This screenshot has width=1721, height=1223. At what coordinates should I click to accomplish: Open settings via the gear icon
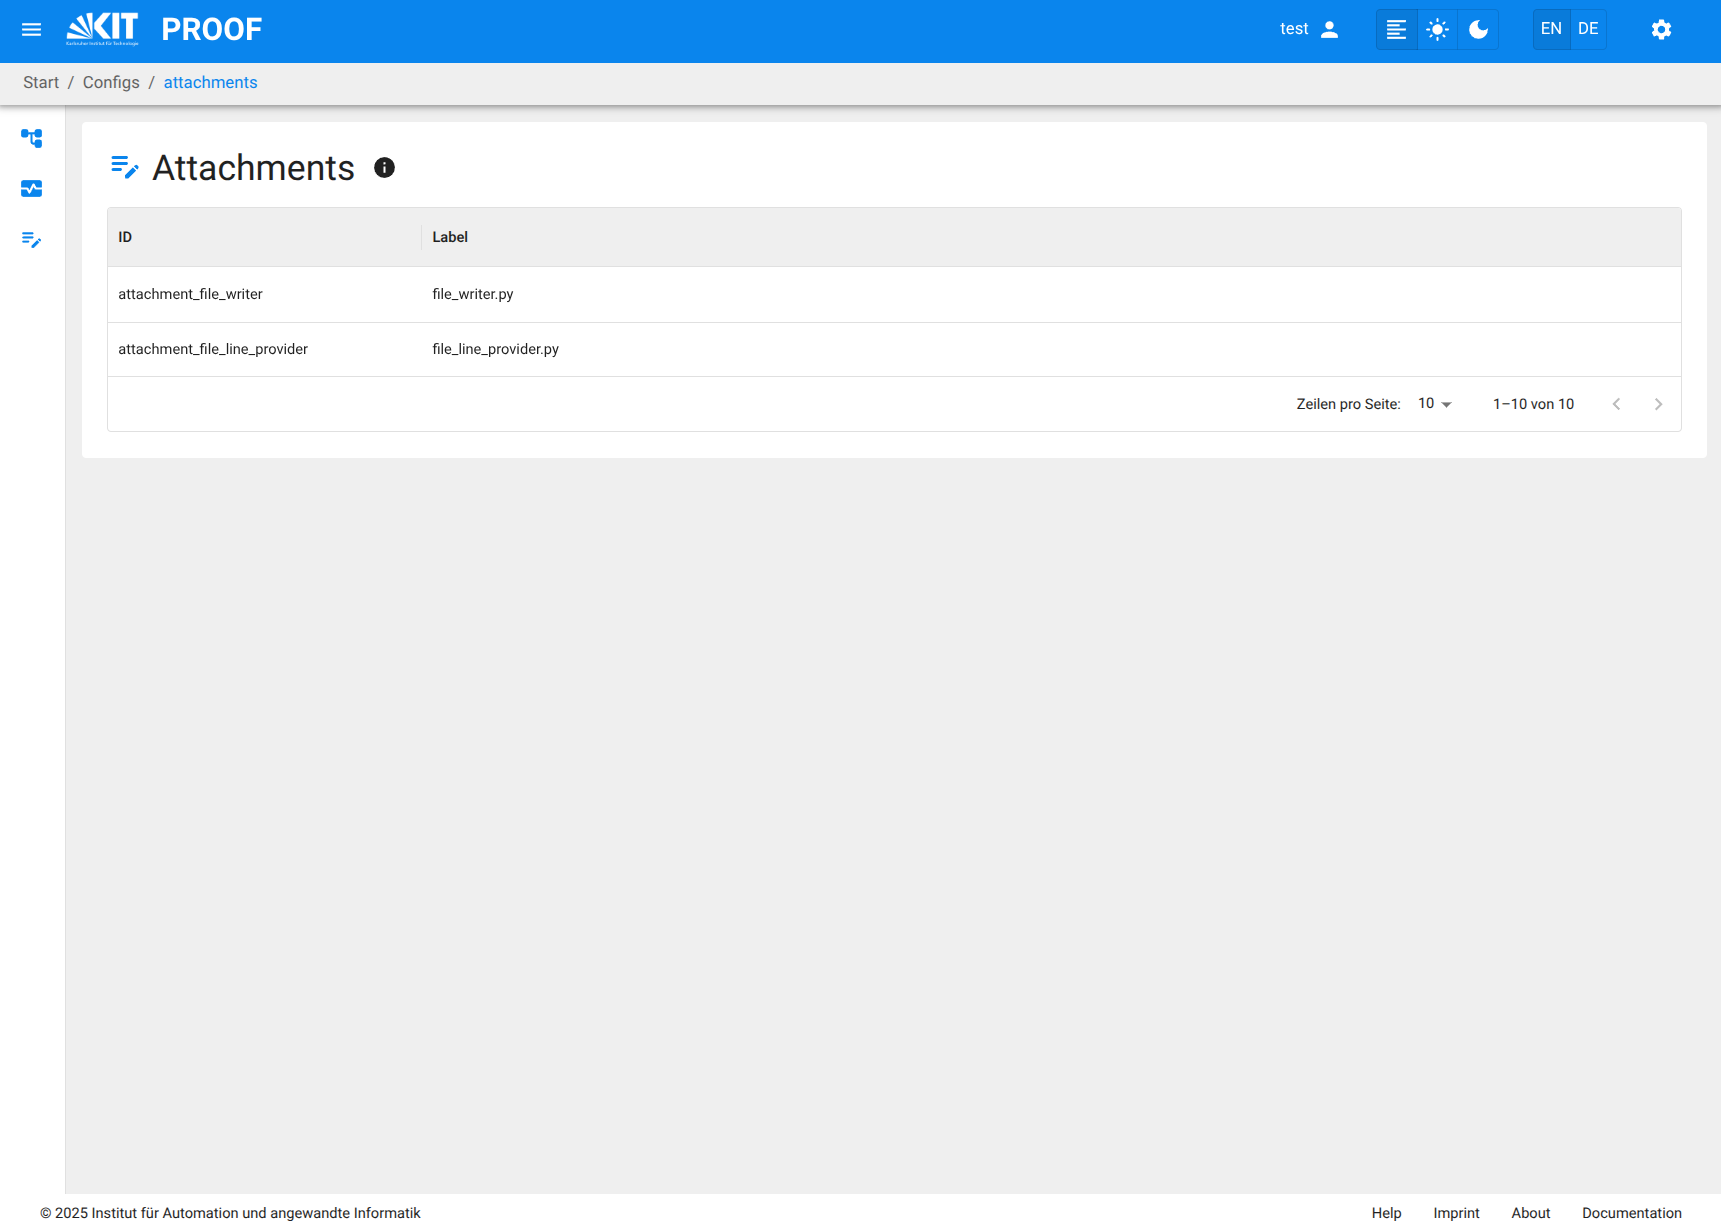pos(1661,30)
